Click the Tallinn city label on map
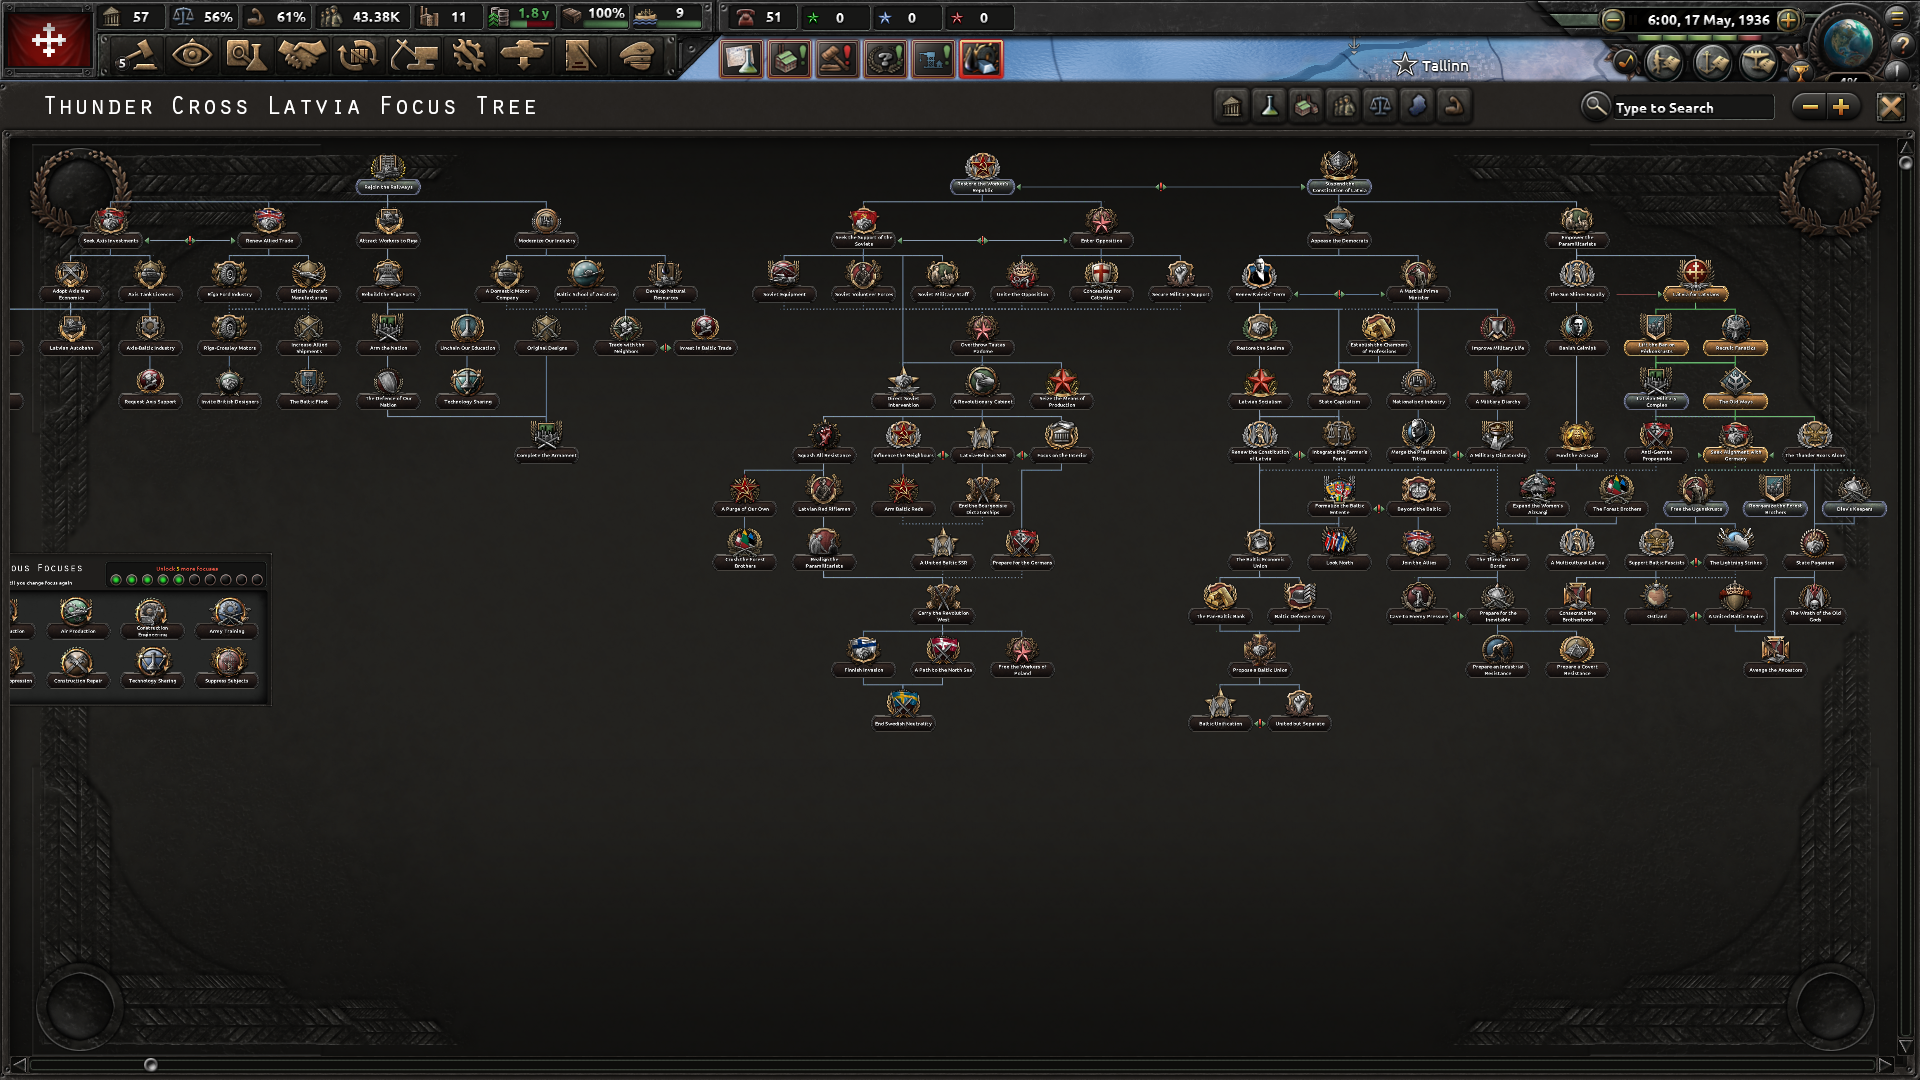The width and height of the screenshot is (1920, 1080). [1444, 66]
